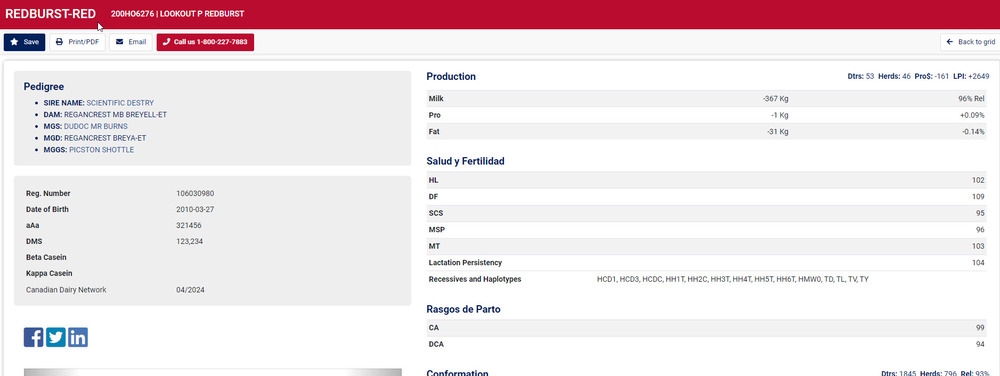Image resolution: width=1000 pixels, height=376 pixels.
Task: Select Lactation Persistency value 104
Action: click(979, 263)
